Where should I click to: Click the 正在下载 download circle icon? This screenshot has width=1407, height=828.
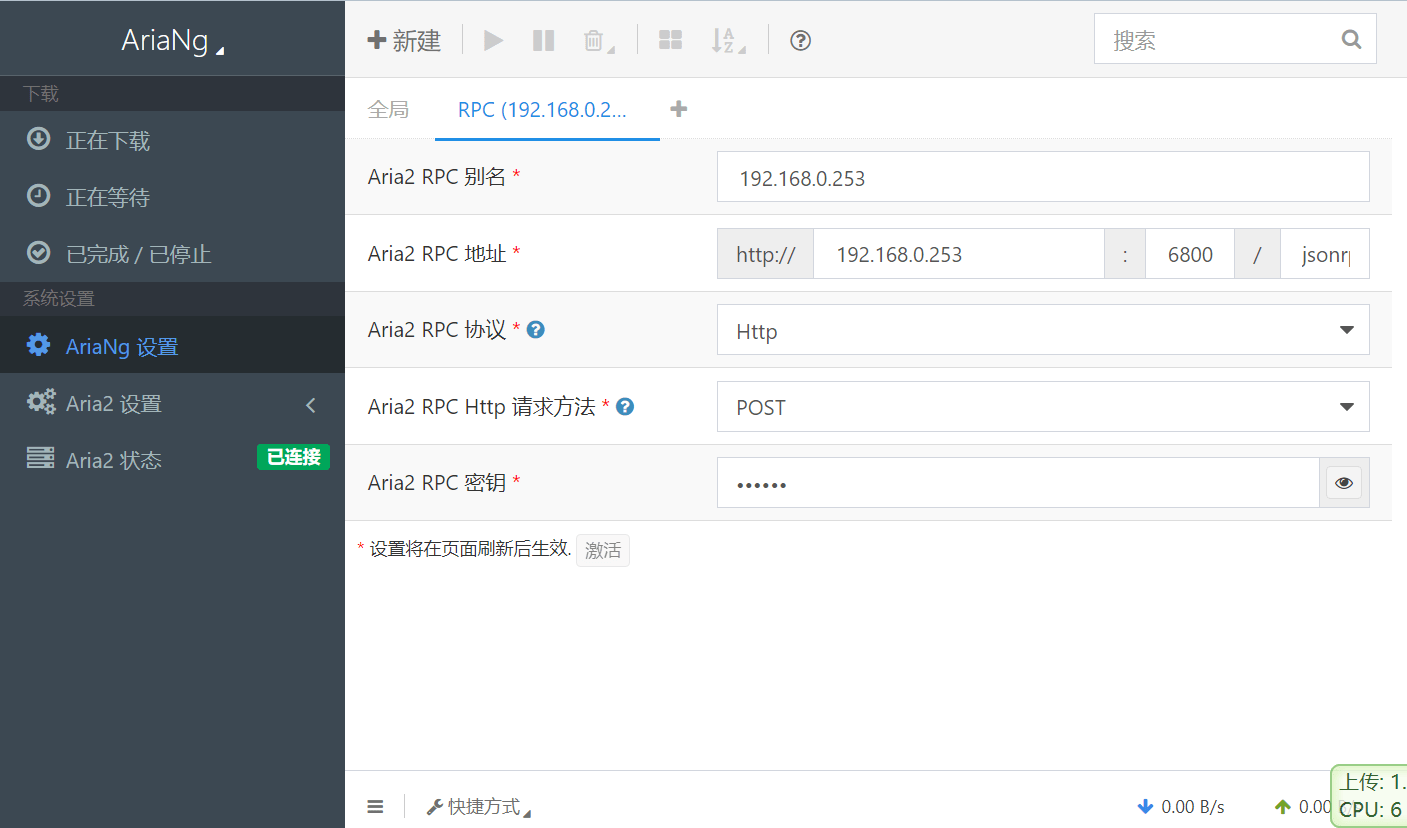pyautogui.click(x=38, y=139)
